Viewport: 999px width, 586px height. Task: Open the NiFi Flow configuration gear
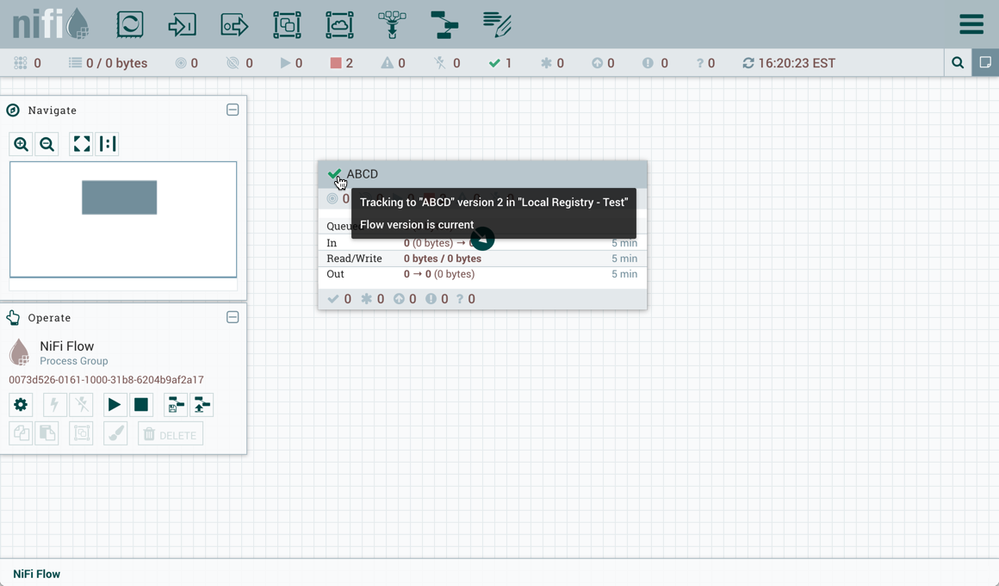tap(21, 405)
